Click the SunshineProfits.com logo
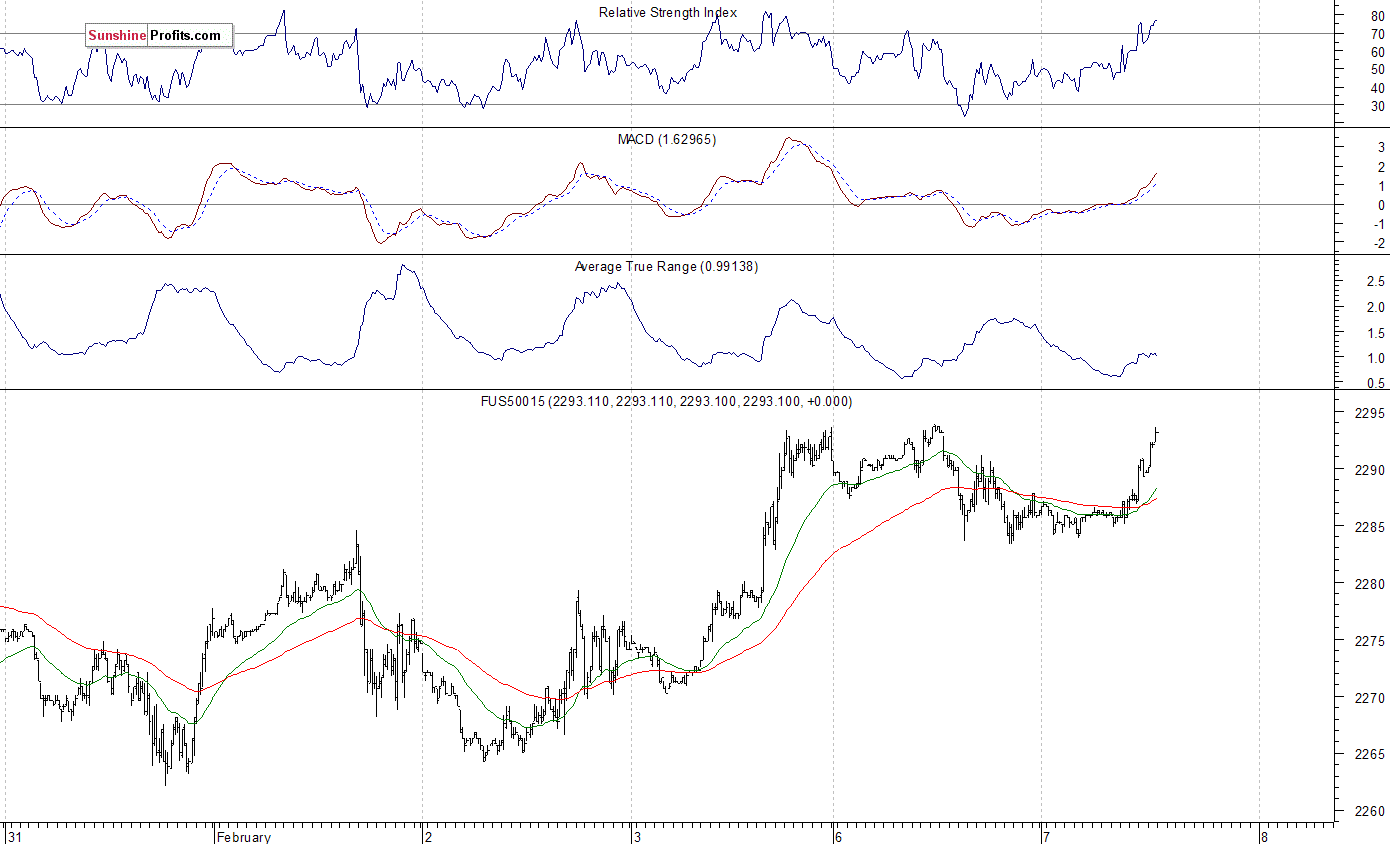 coord(159,36)
